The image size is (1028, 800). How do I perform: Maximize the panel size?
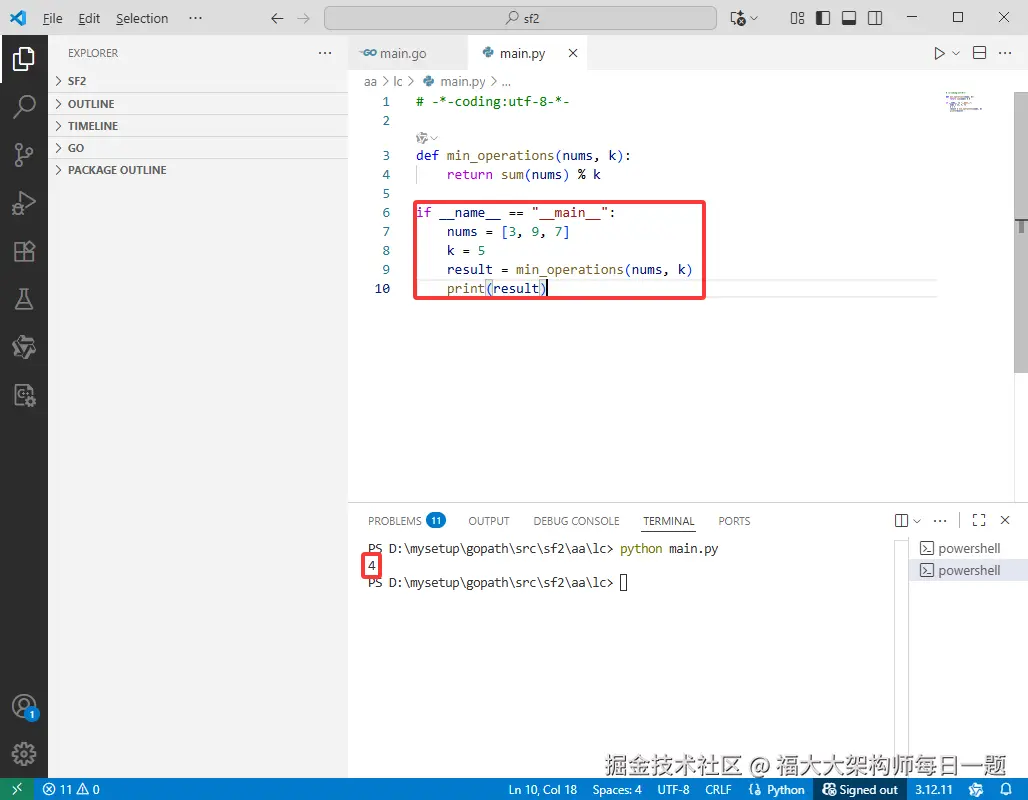tap(979, 520)
